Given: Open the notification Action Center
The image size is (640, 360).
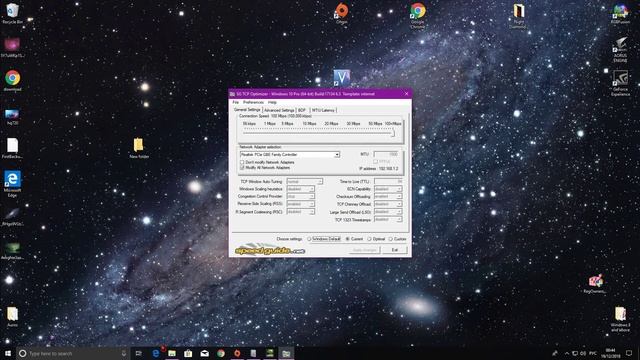Looking at the screenshot, I should tap(629, 353).
